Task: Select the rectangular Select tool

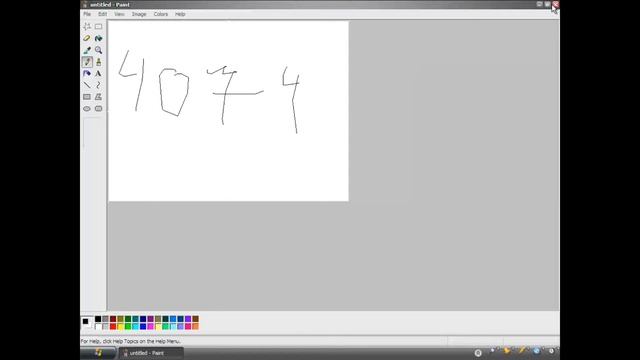Action: (x=98, y=27)
